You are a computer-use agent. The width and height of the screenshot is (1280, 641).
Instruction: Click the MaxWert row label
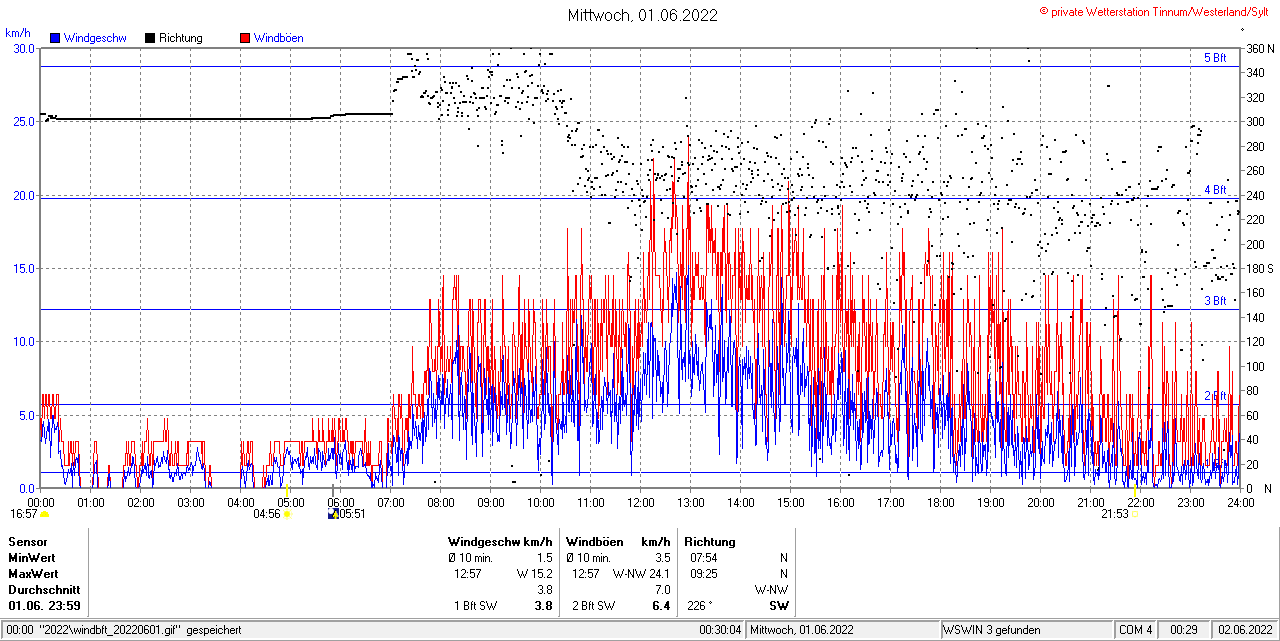coord(34,574)
